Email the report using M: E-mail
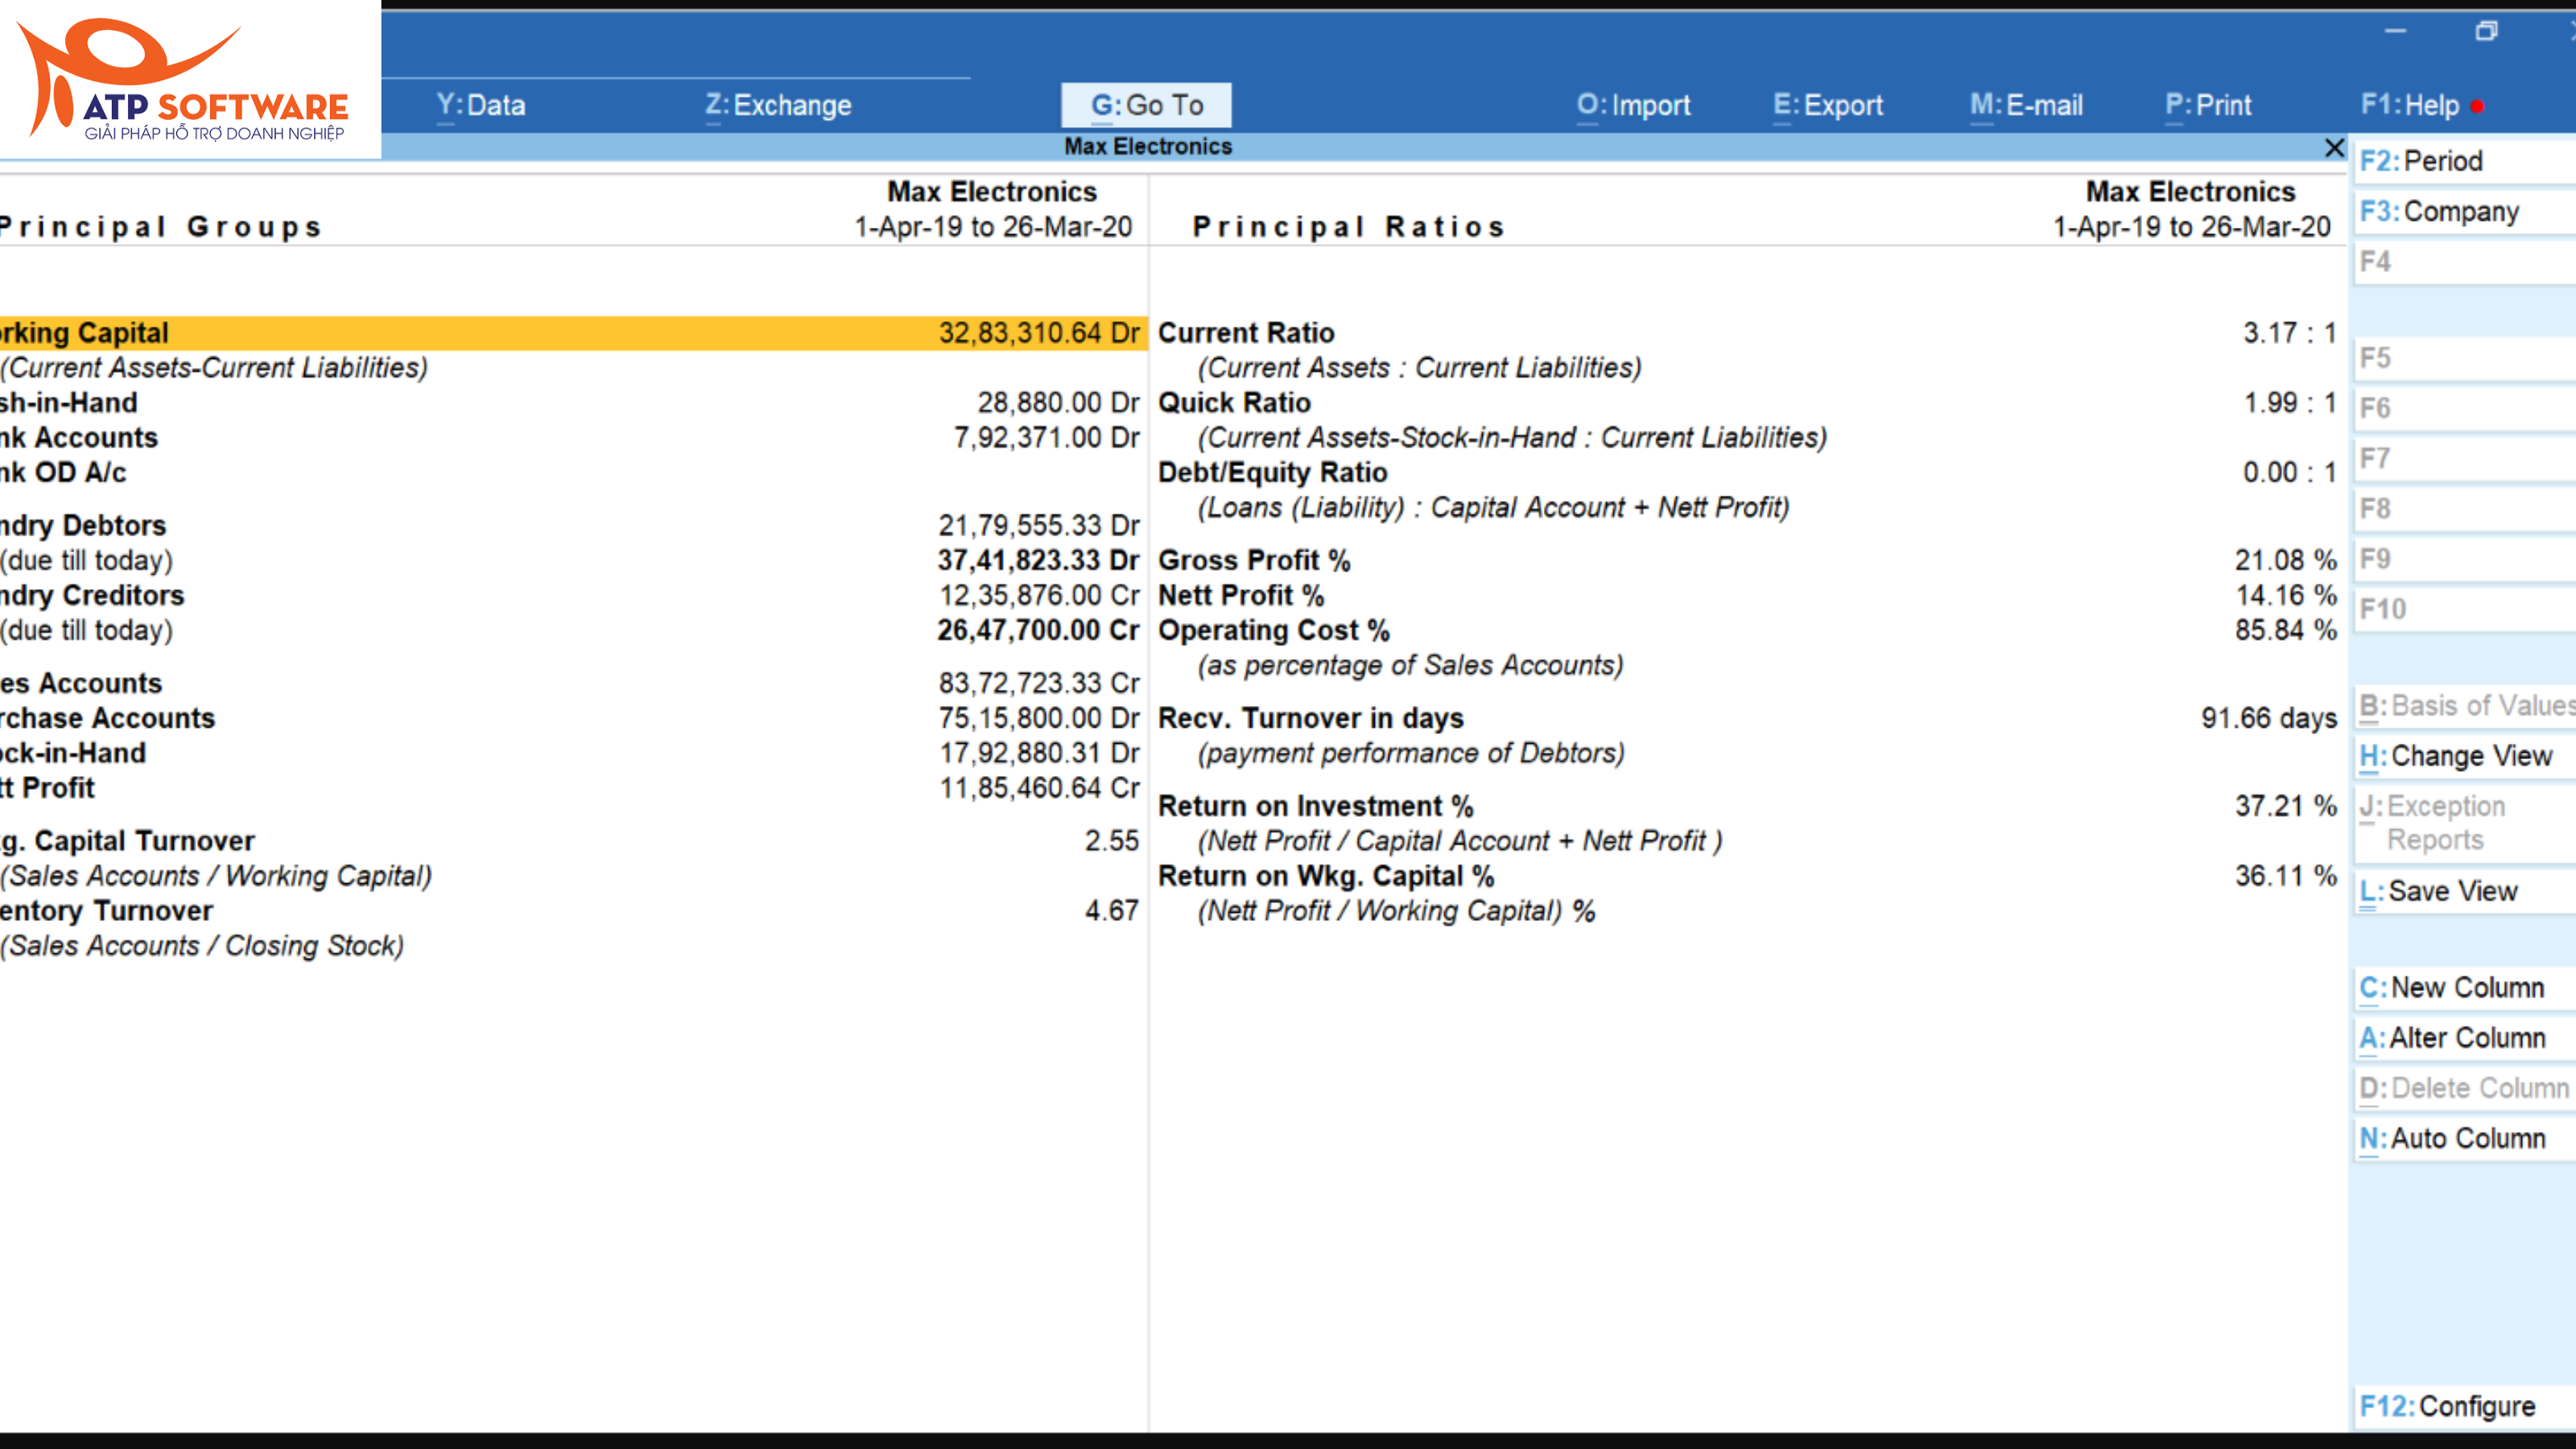2576x1449 pixels. [2027, 104]
